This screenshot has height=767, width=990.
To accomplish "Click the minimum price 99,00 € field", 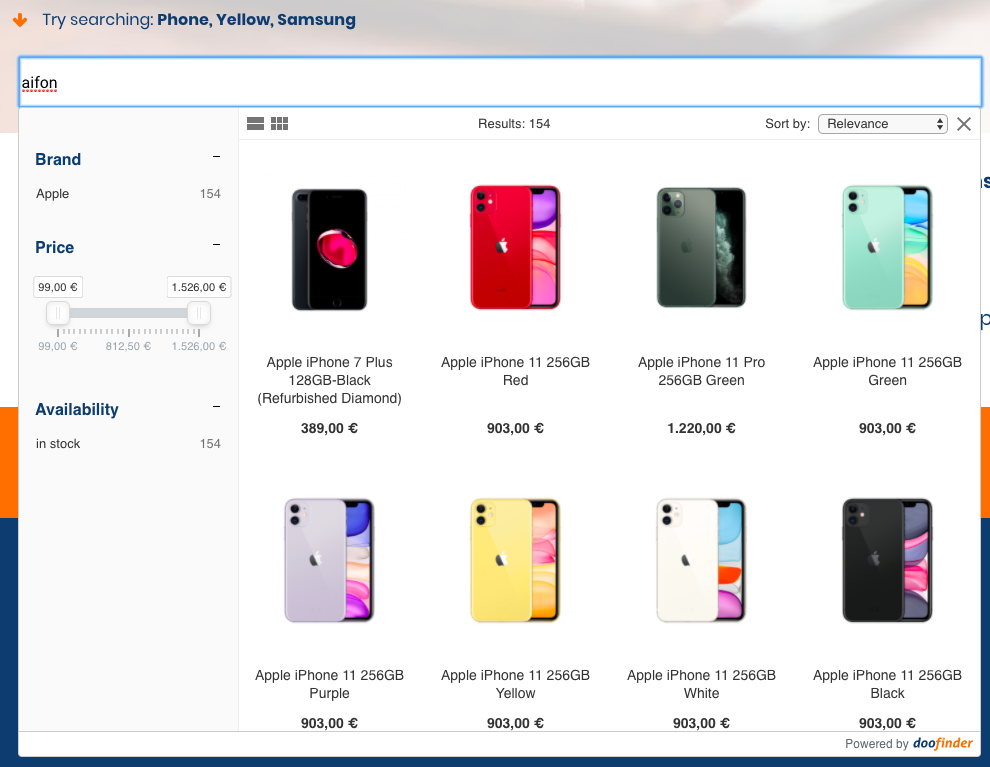I will pyautogui.click(x=58, y=287).
